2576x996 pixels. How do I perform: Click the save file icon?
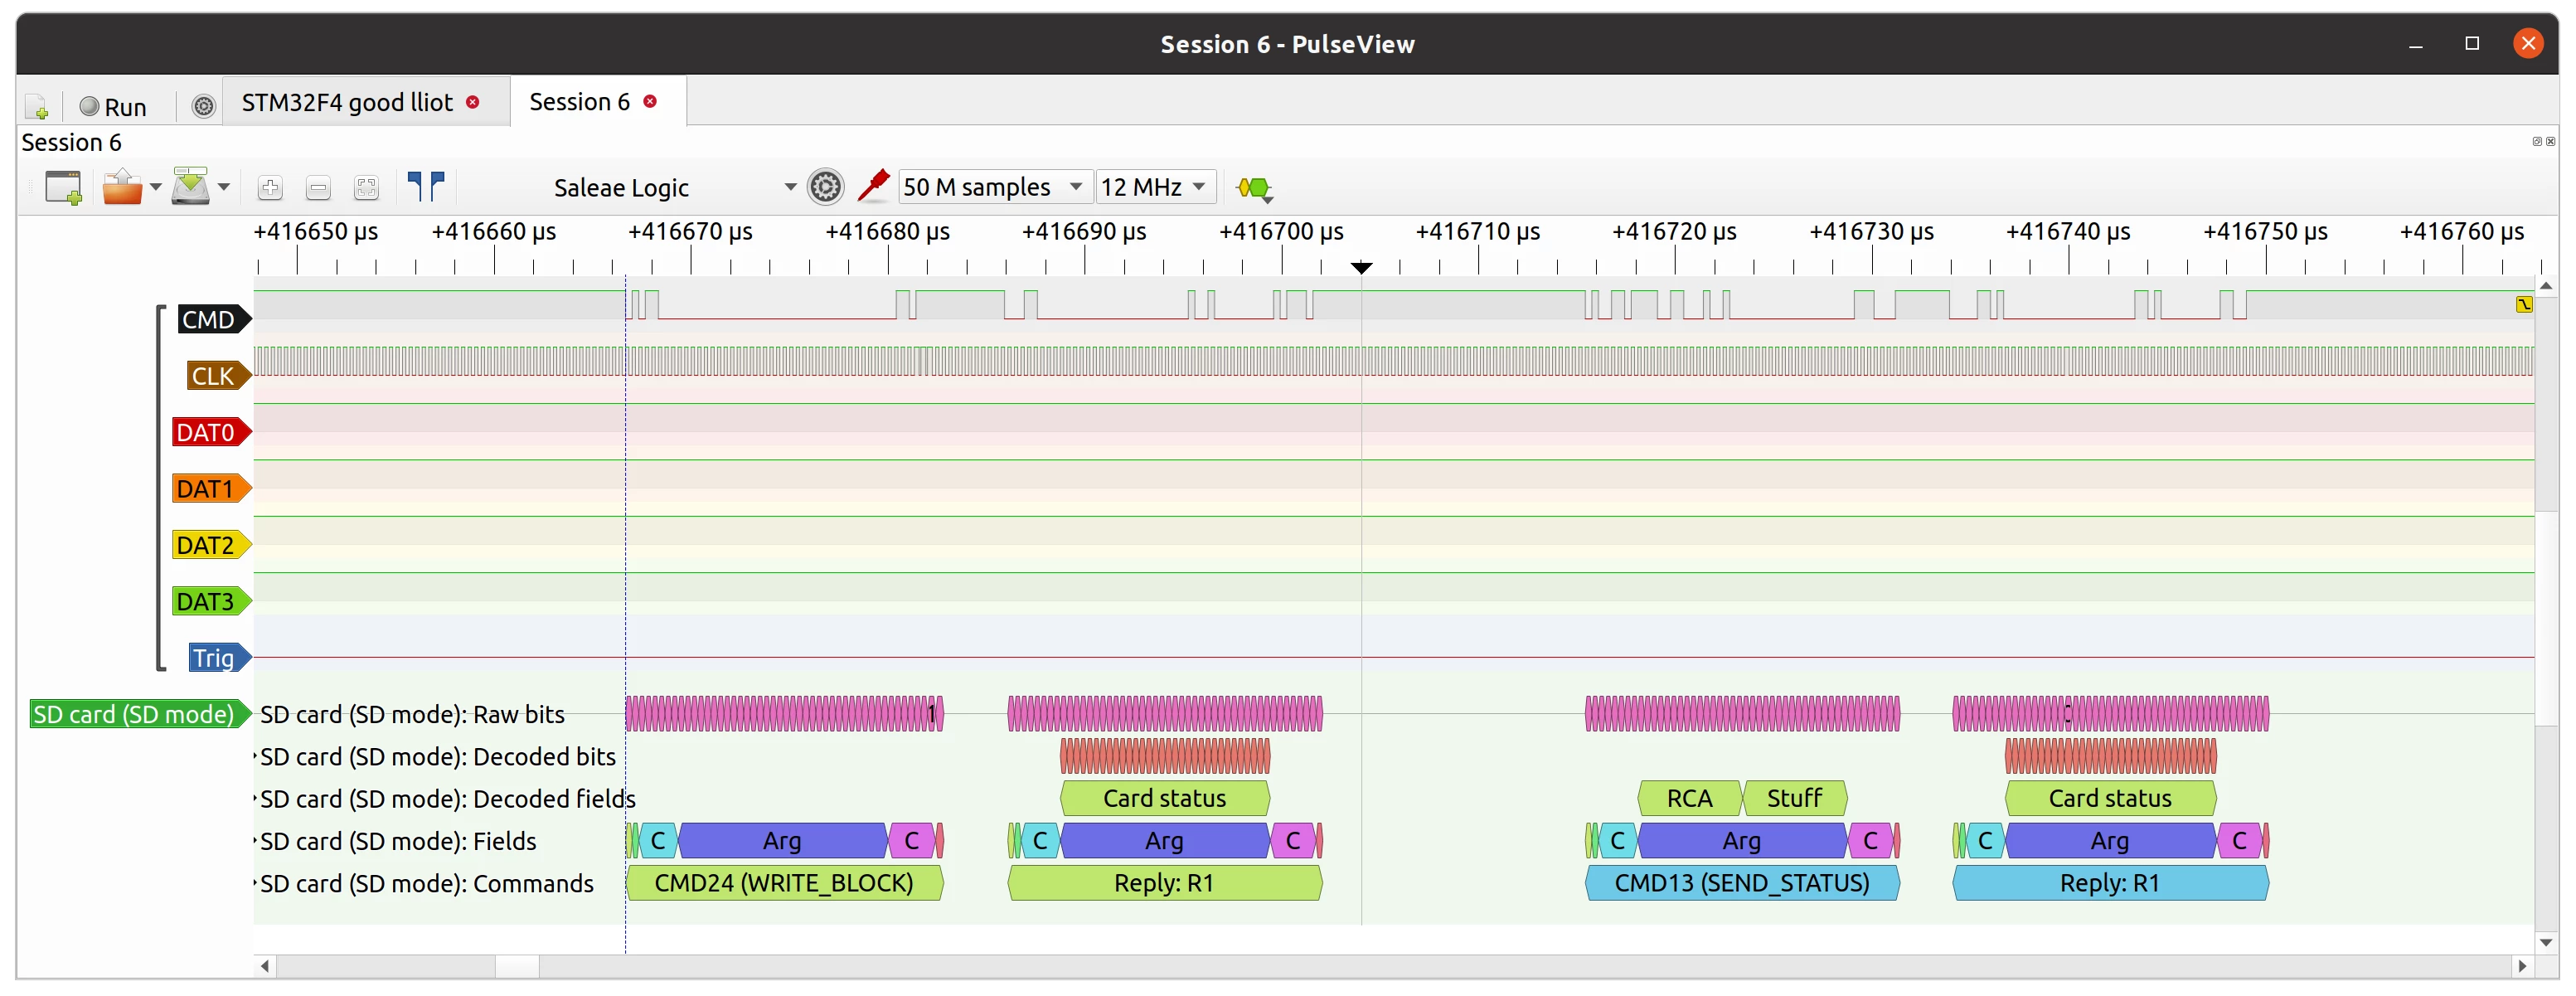pos(190,187)
